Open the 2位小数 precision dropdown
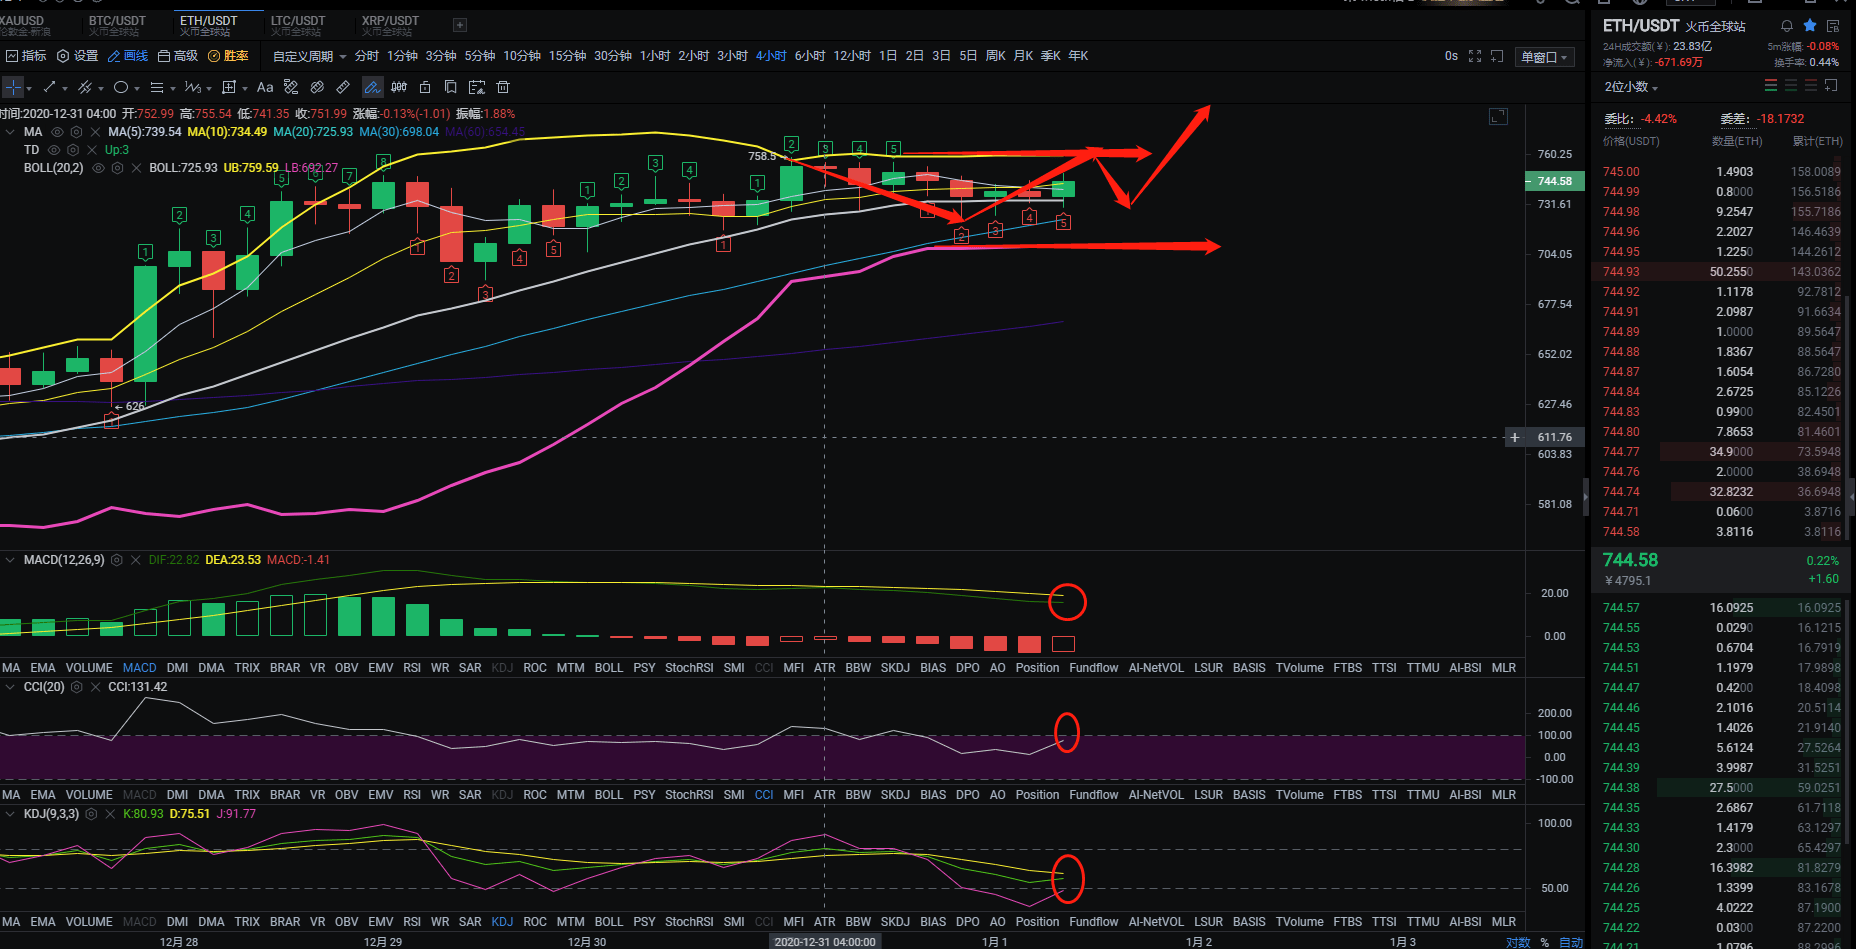The height and width of the screenshot is (949, 1856). [x=1631, y=87]
